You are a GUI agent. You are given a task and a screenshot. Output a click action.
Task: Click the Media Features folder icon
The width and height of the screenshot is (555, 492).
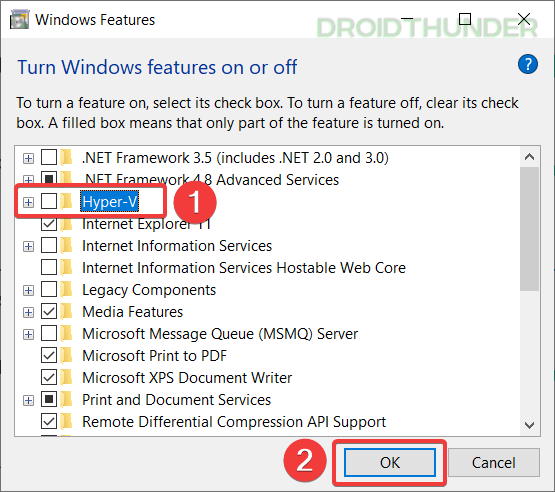(x=66, y=311)
